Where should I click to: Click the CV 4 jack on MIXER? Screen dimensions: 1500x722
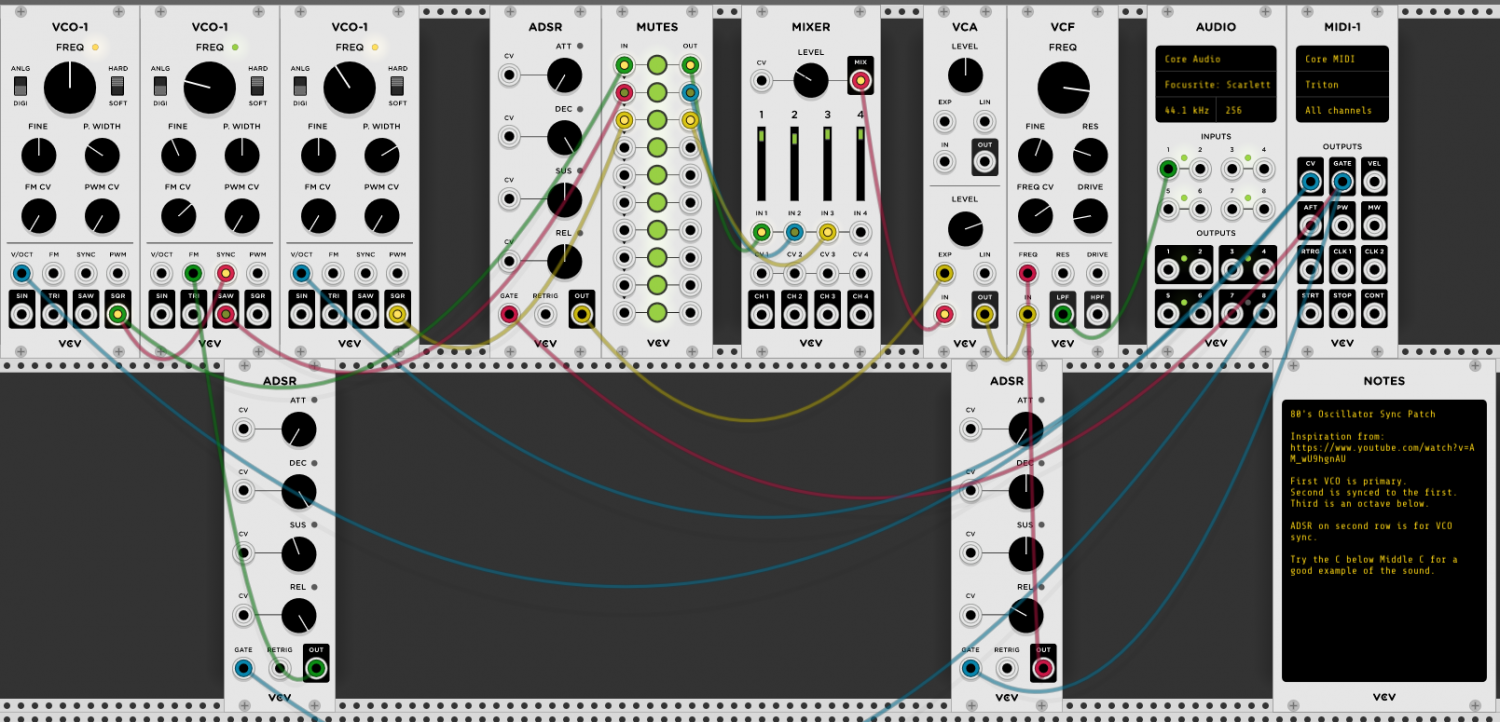860,273
